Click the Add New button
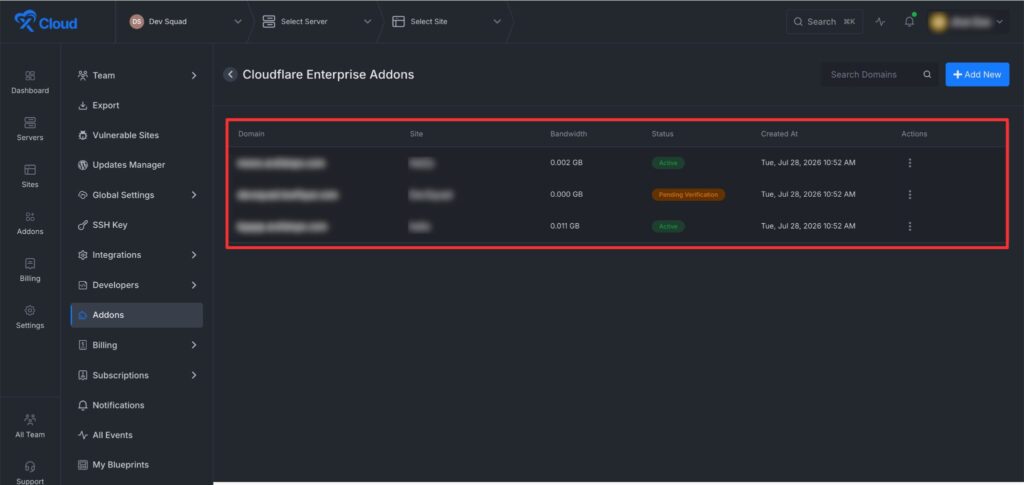The height and width of the screenshot is (485, 1024). (977, 74)
